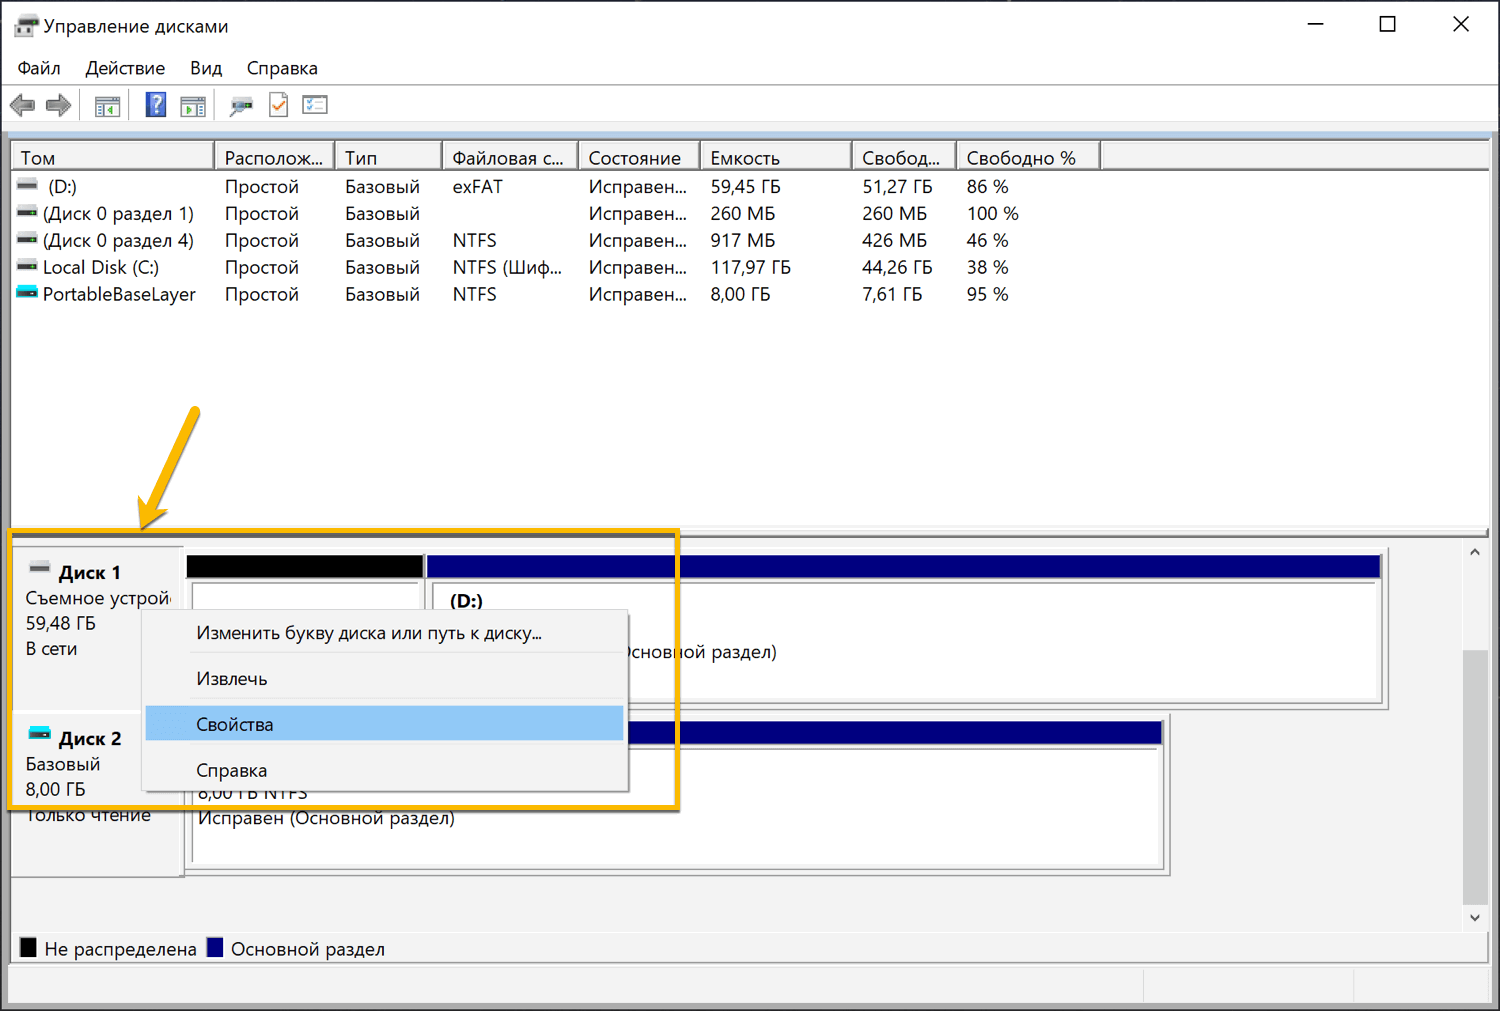This screenshot has height=1011, width=1500.
Task: Click the drive icon of Диск 0 раздел 4
Action: [x=27, y=239]
